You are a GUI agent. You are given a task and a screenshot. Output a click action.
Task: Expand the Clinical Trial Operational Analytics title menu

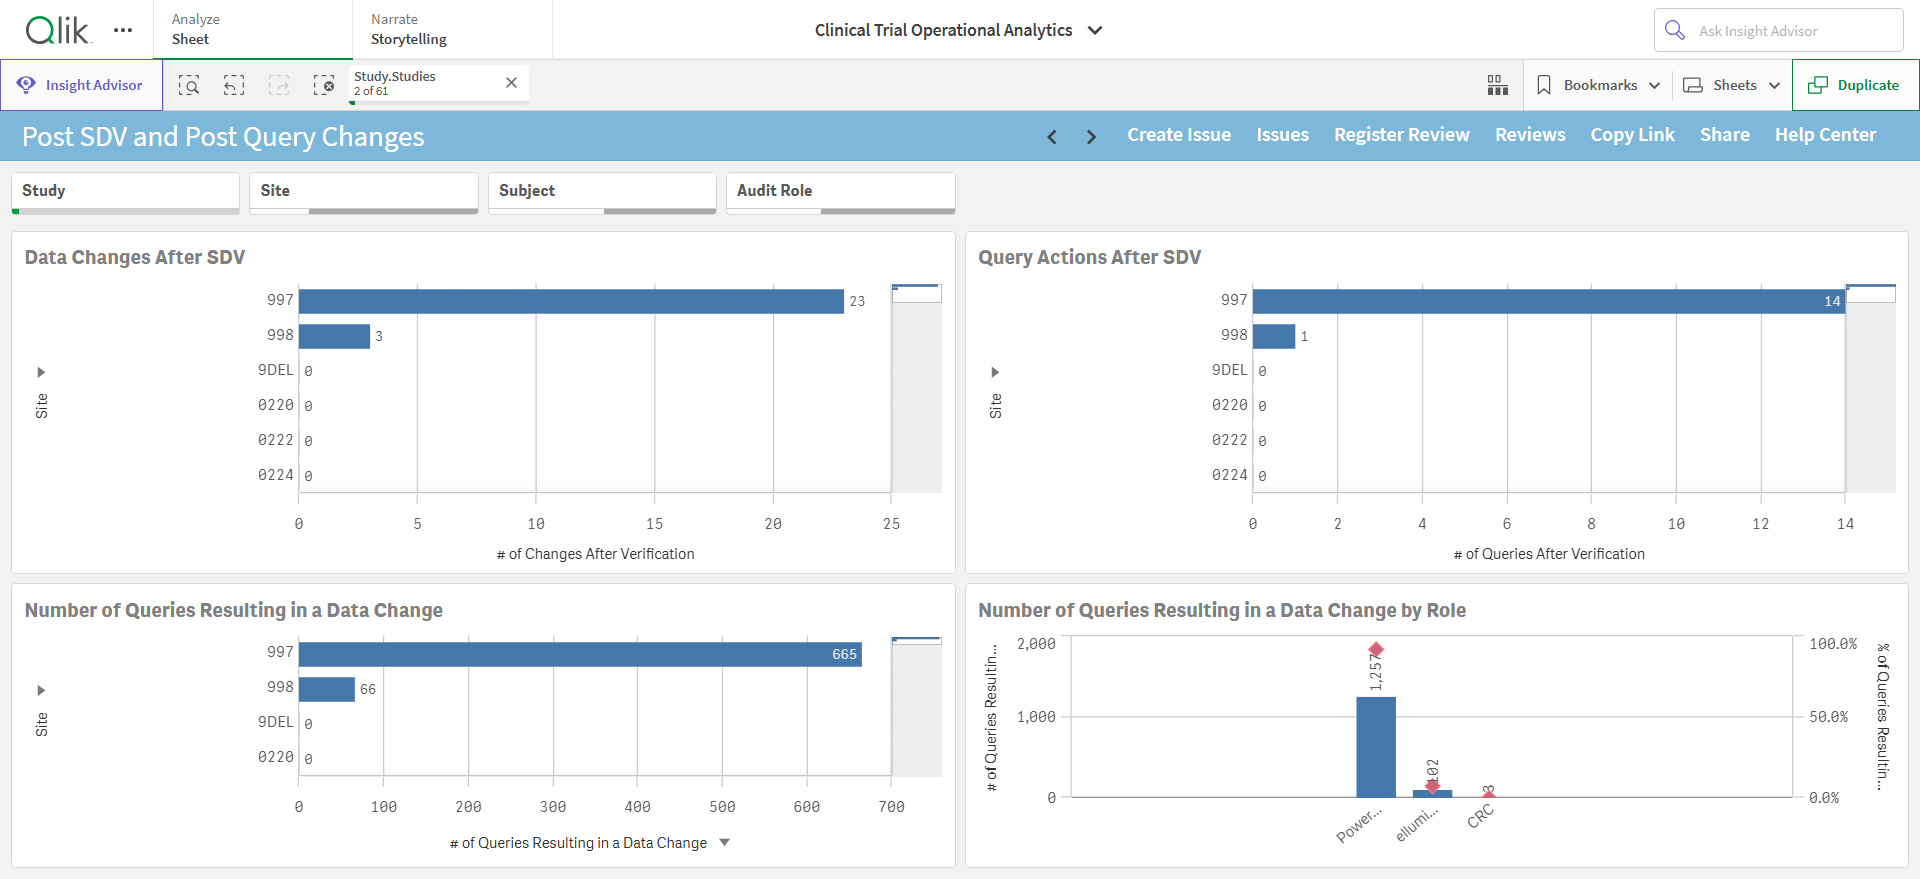[1095, 30]
